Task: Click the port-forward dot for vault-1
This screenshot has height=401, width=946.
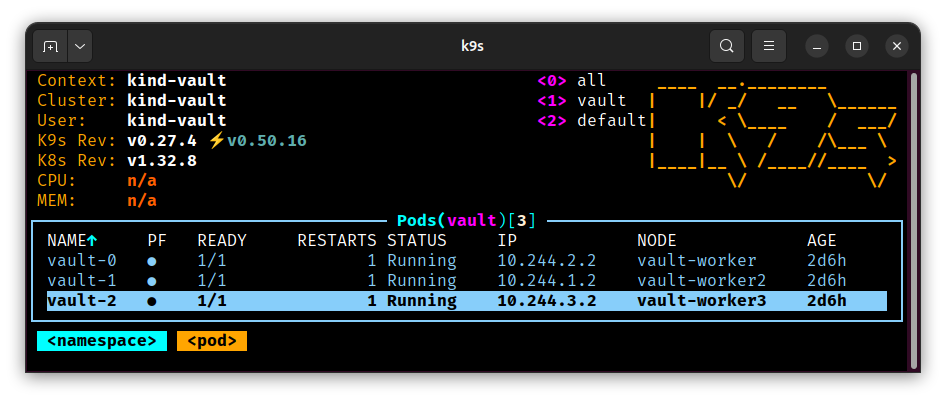Action: (152, 282)
